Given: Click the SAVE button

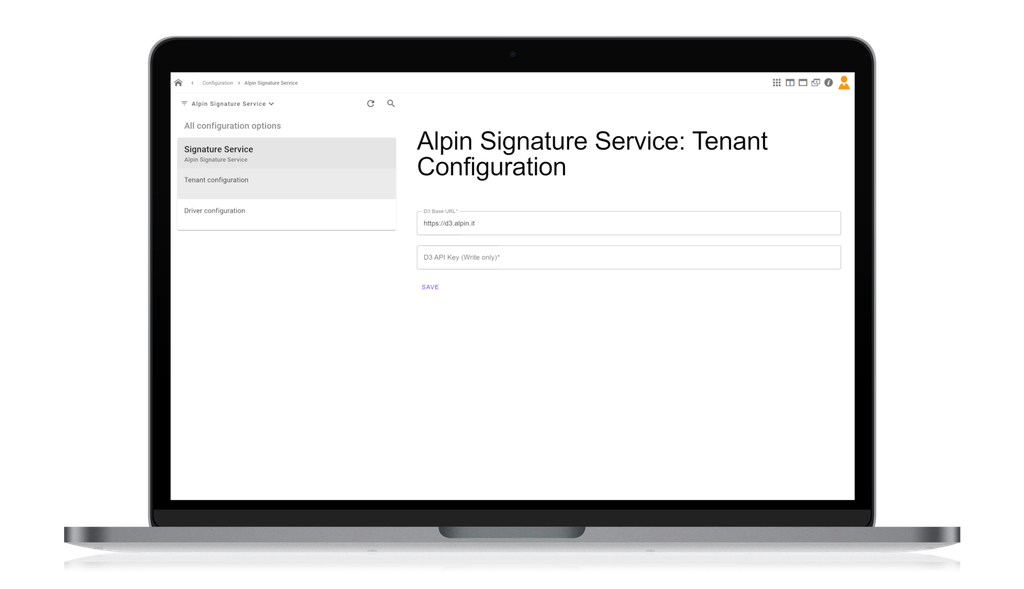Looking at the screenshot, I should click(x=430, y=287).
